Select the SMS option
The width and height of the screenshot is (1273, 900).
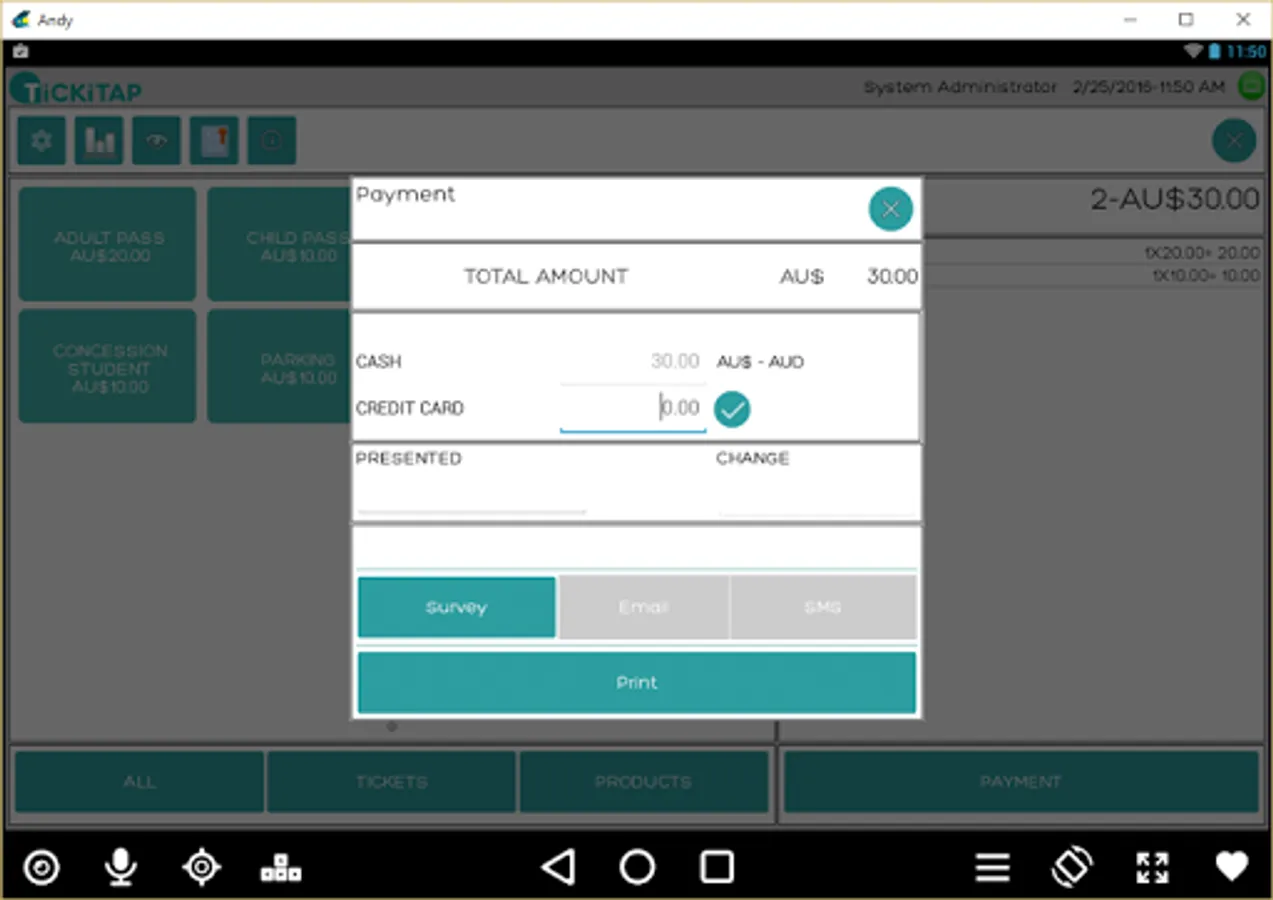point(823,607)
